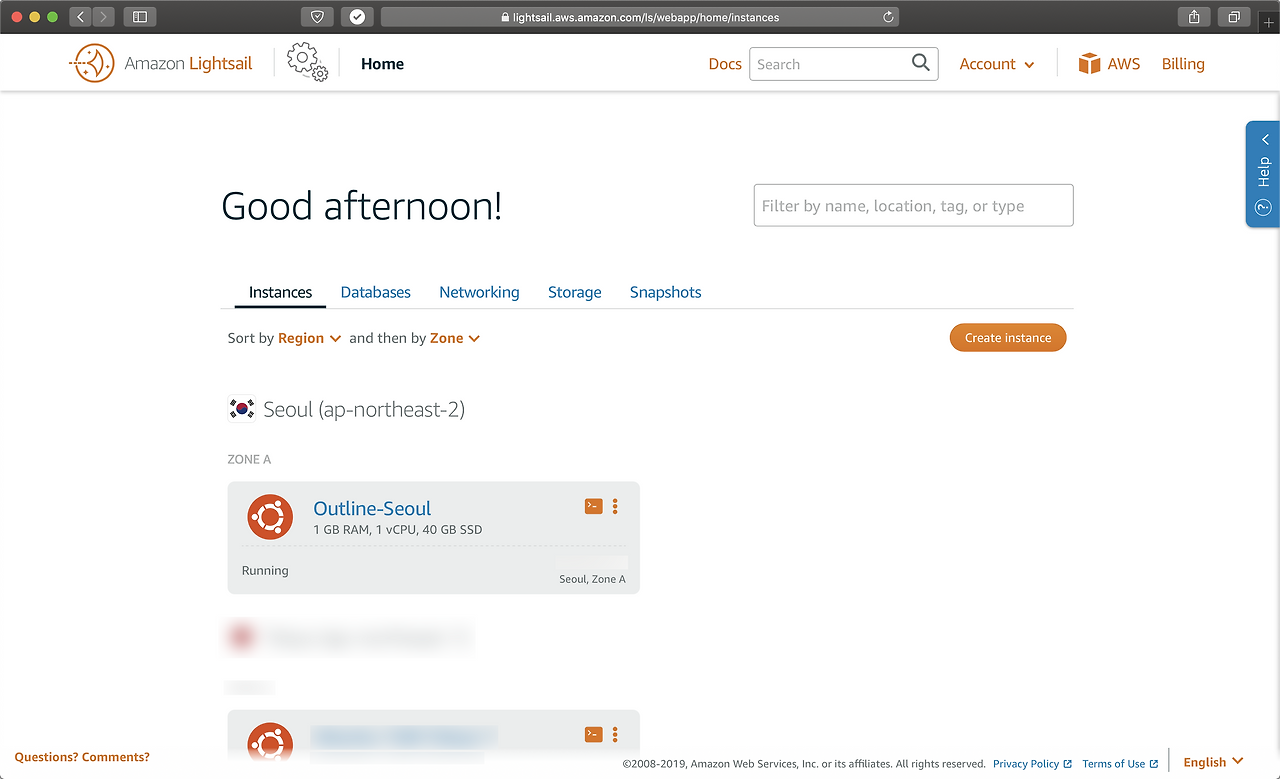
Task: Open browser terminal for Outline-Seoul
Action: 594,506
